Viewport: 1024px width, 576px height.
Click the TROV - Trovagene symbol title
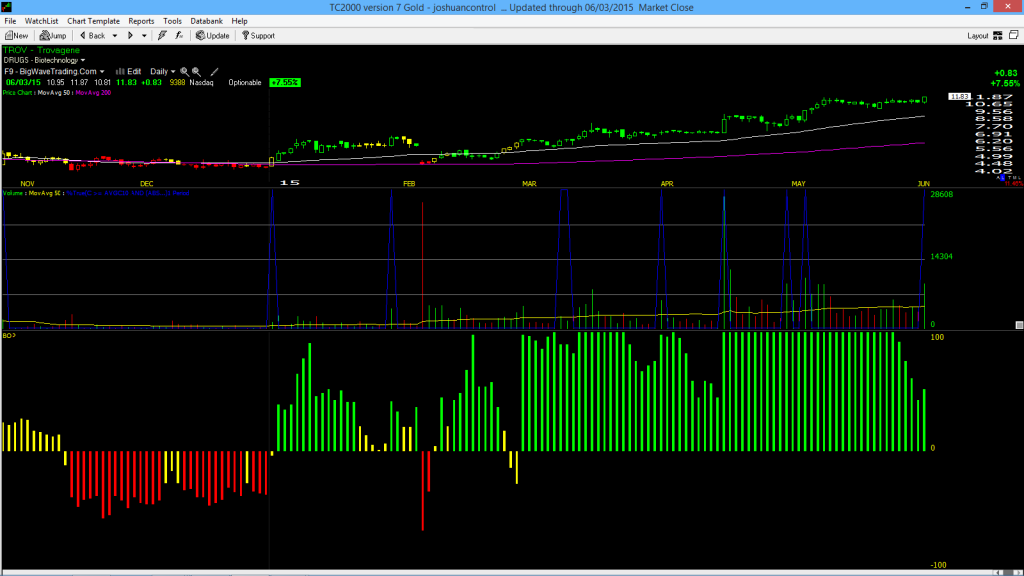click(x=42, y=50)
